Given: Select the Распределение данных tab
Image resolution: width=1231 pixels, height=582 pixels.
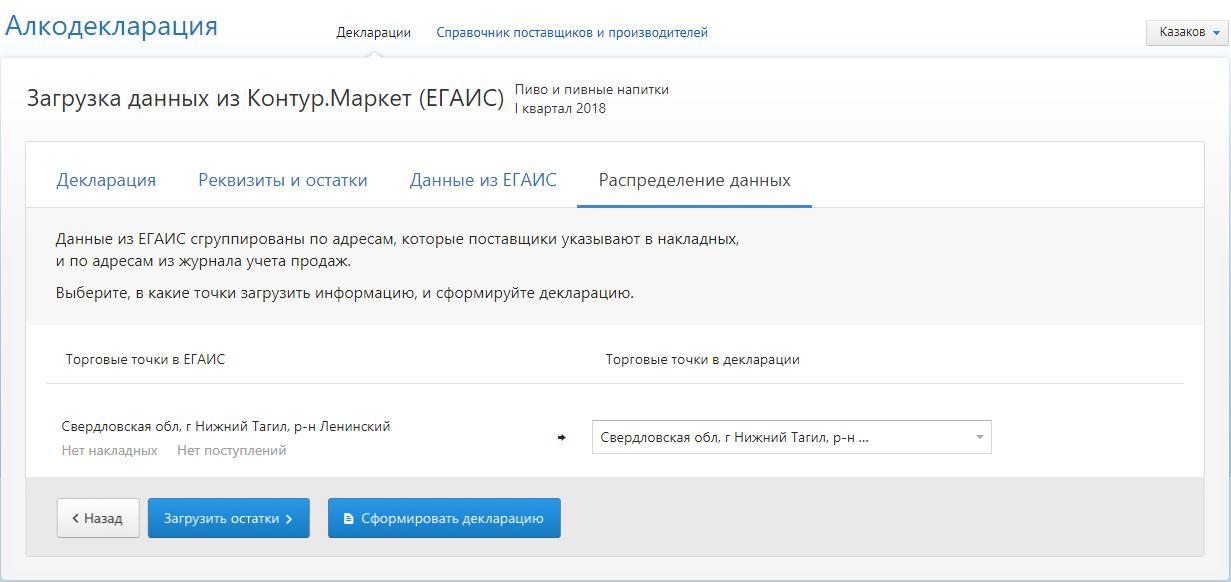Looking at the screenshot, I should pyautogui.click(x=694, y=180).
